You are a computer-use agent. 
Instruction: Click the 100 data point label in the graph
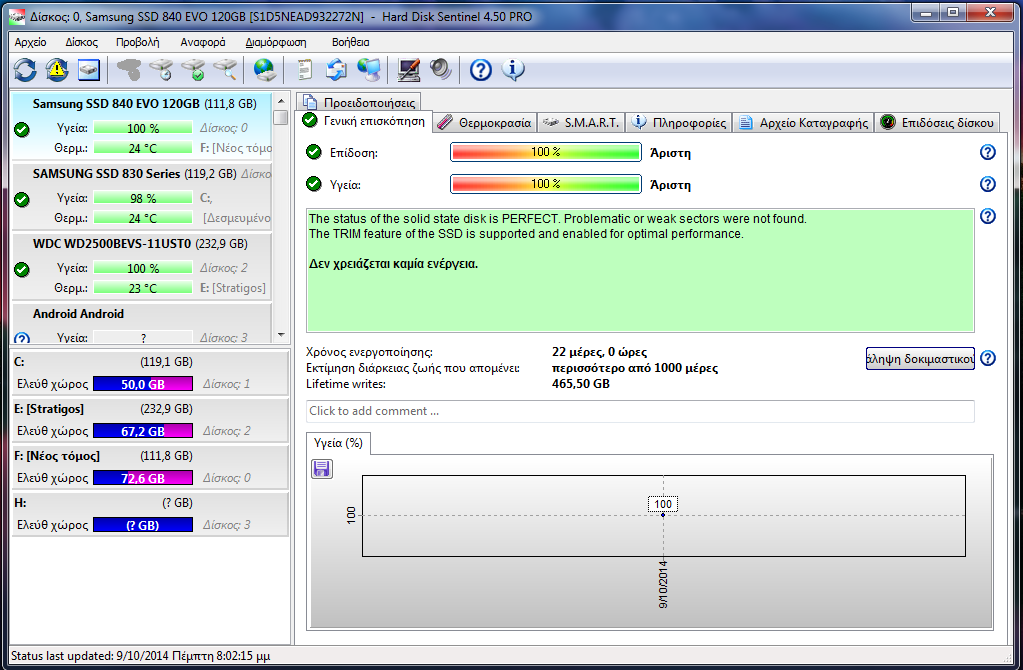click(663, 504)
